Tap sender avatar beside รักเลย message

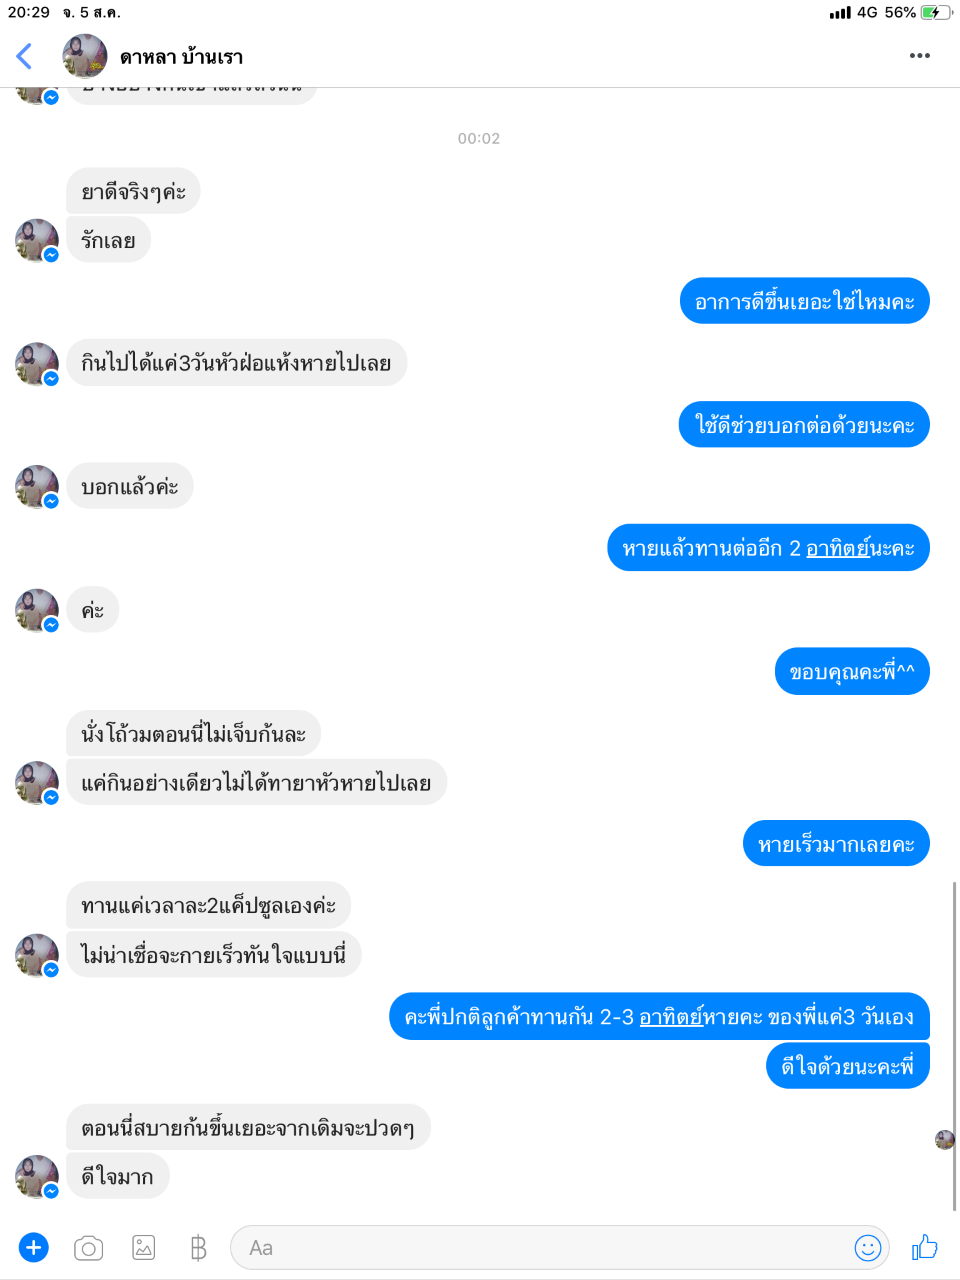click(37, 241)
